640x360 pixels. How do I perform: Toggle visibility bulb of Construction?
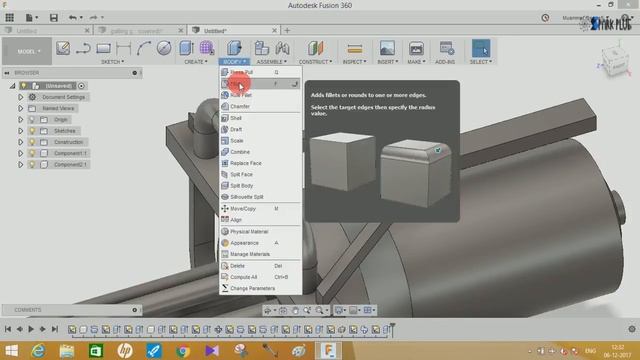coord(32,142)
